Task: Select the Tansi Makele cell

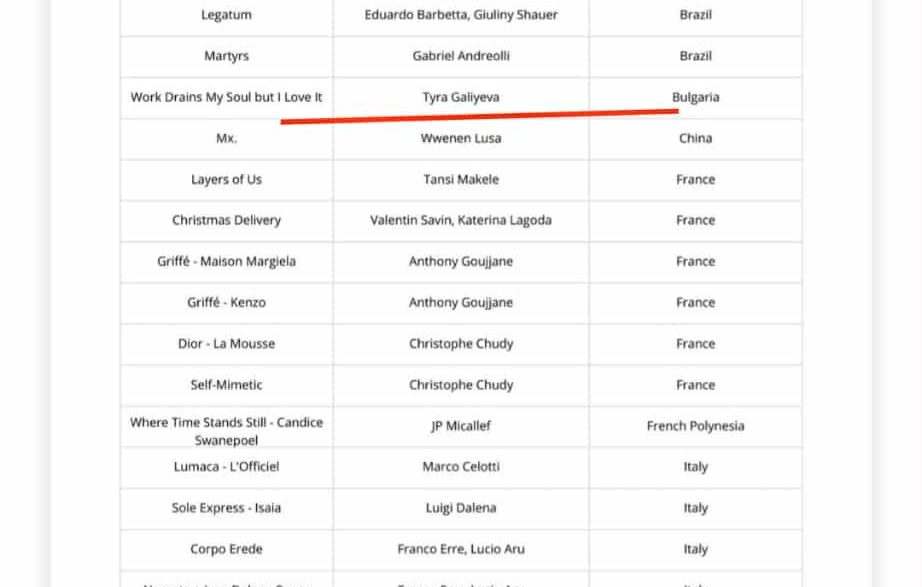Action: coord(461,179)
